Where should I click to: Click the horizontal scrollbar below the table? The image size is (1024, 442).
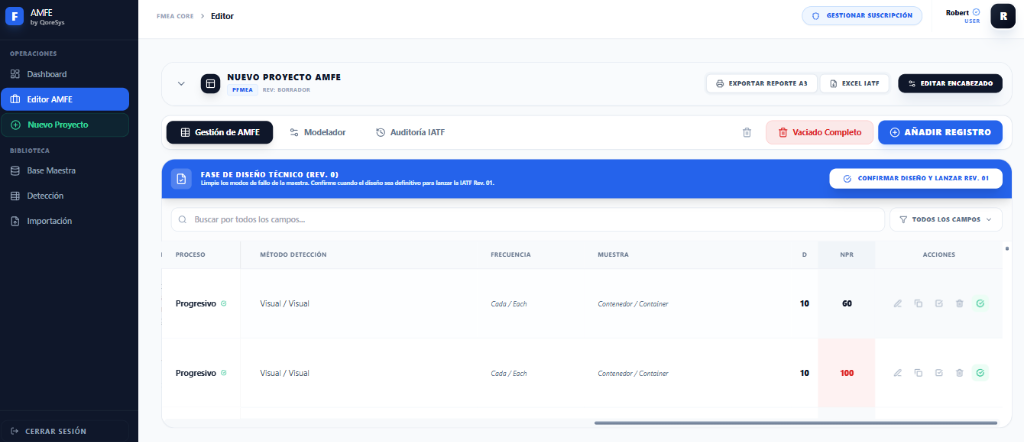[795, 423]
